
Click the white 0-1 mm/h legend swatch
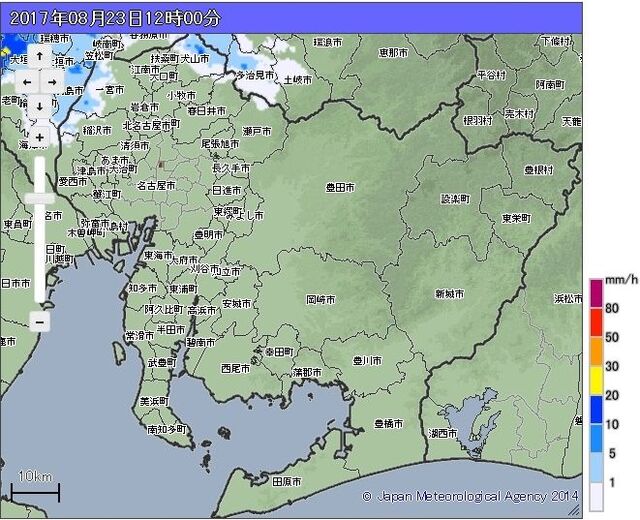[x=596, y=496]
